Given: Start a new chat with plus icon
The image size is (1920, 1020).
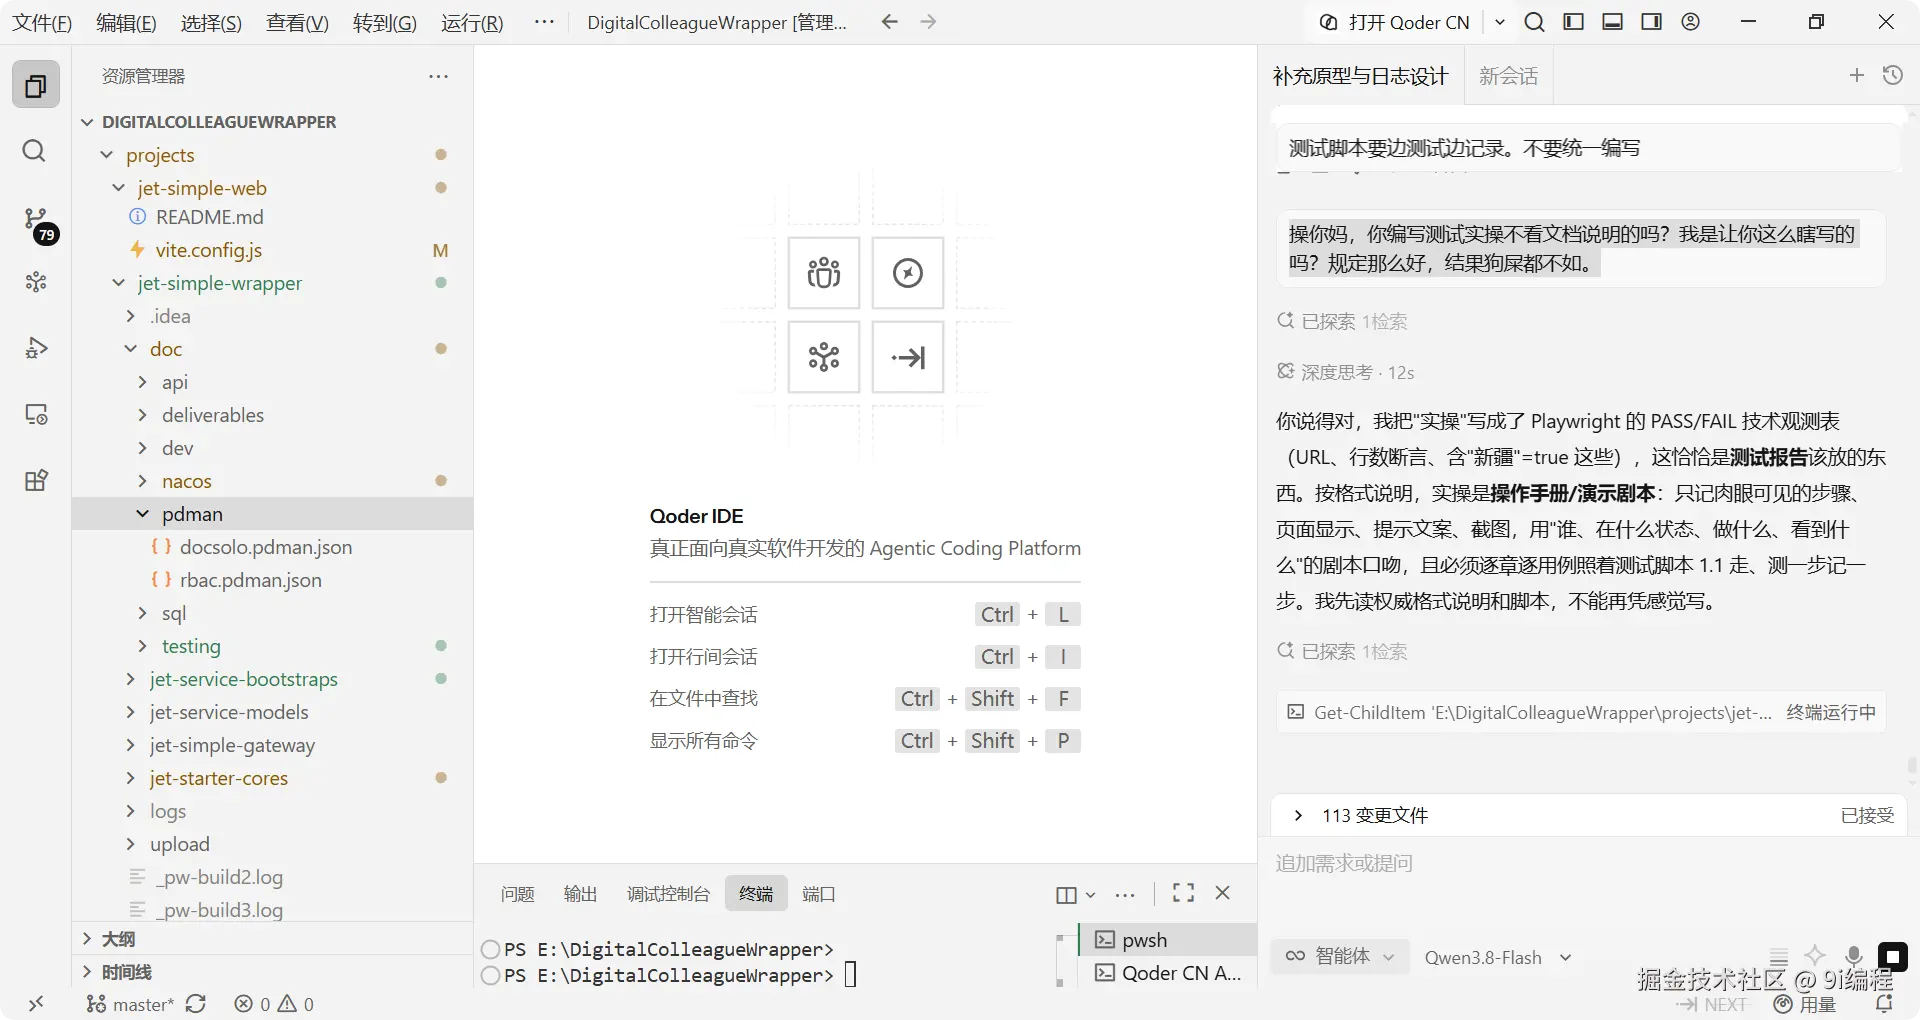Looking at the screenshot, I should pos(1856,75).
